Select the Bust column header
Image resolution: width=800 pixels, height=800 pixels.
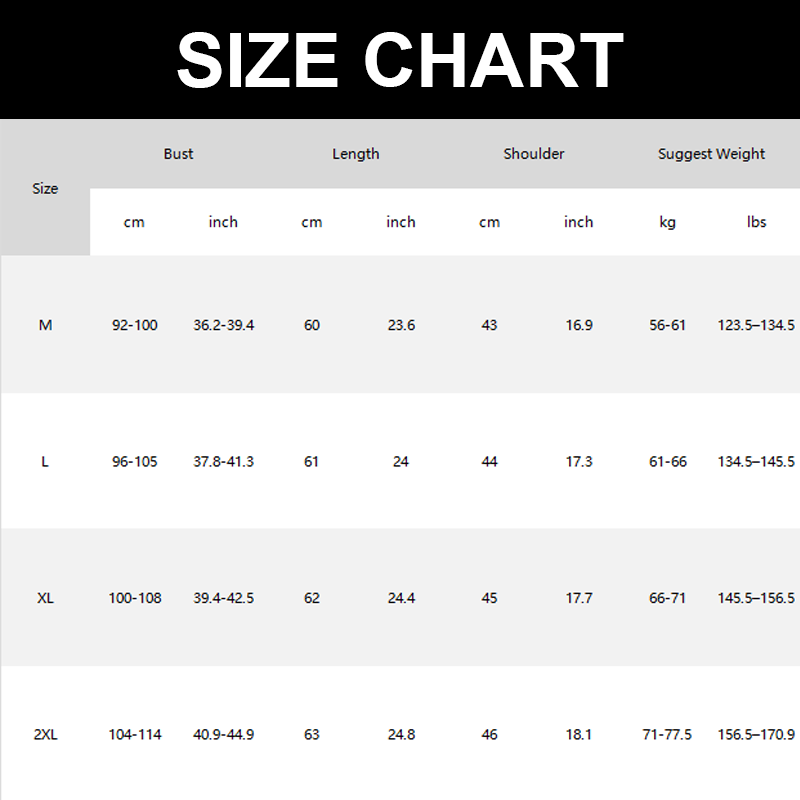pos(178,154)
